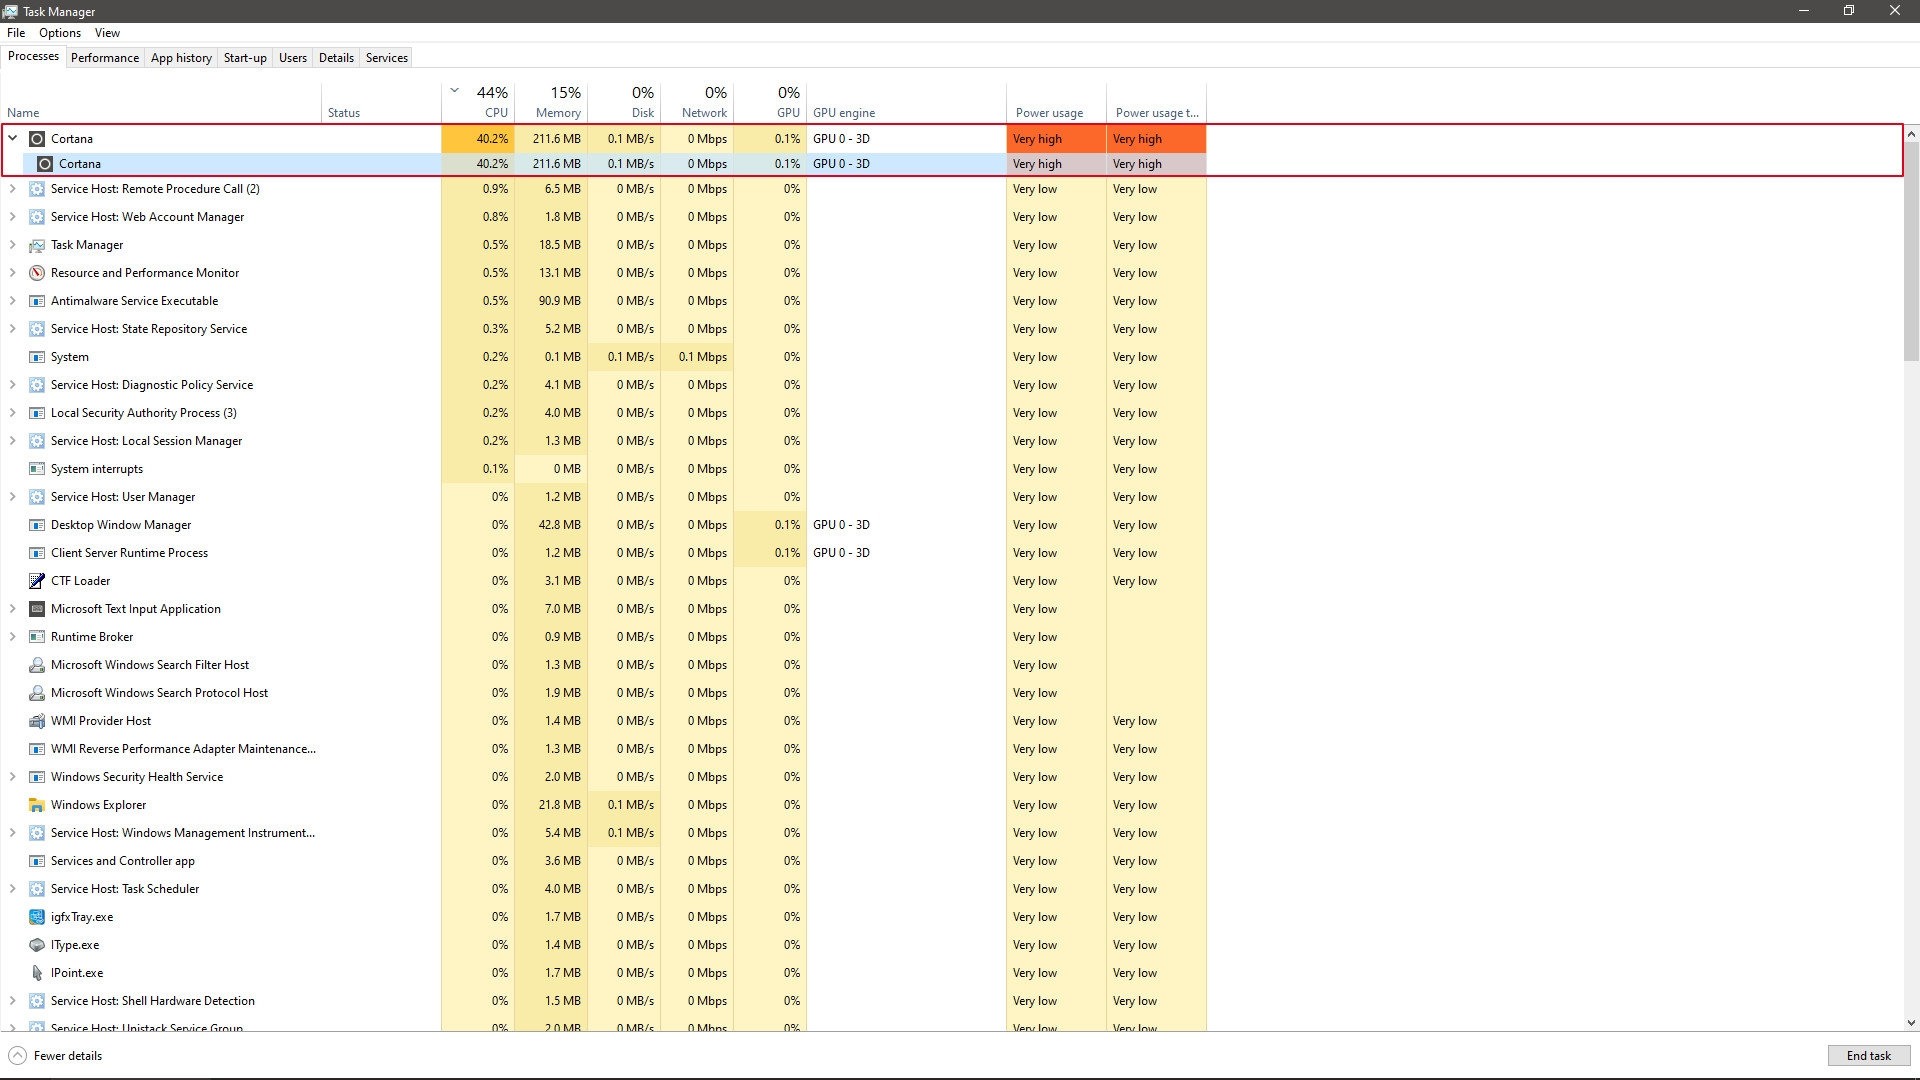Click the igfxTray.exe icon
This screenshot has height=1080, width=1920.
point(36,916)
